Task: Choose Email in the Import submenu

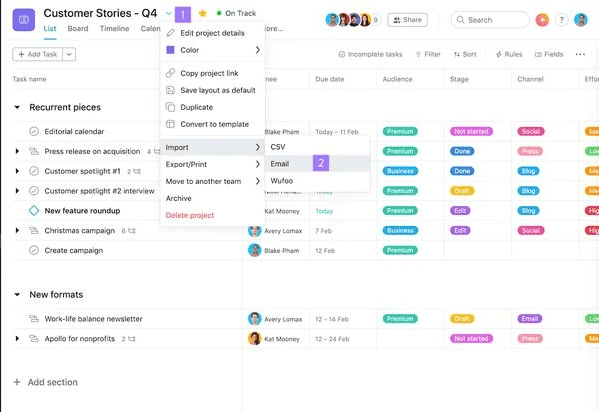Action: [x=317, y=164]
